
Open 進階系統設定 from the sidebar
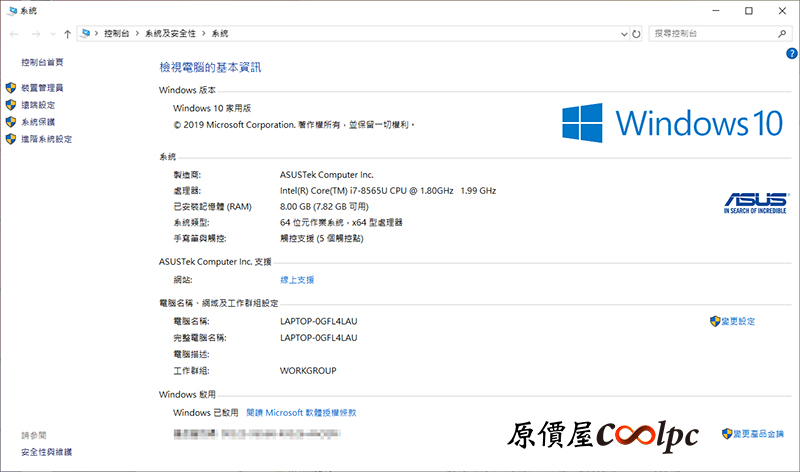[x=46, y=139]
